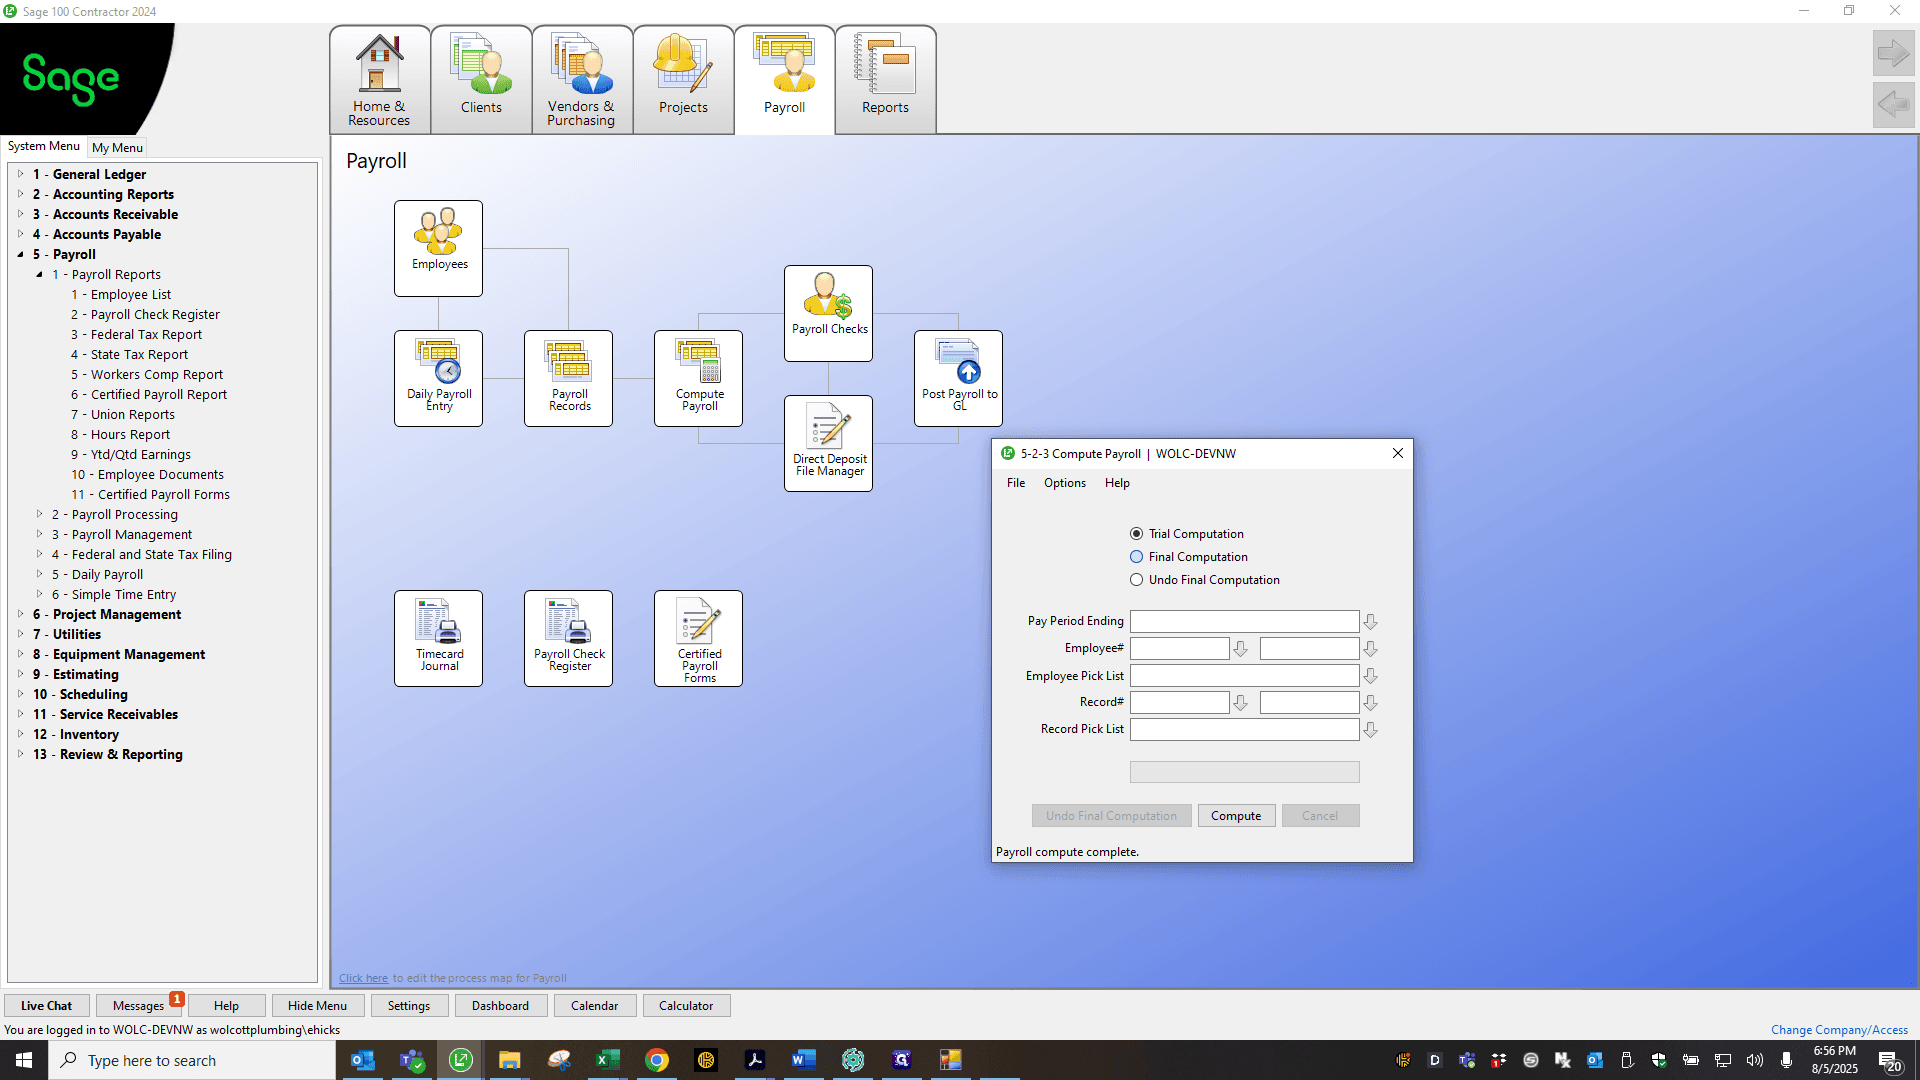Open Excel from the taskbar
The height and width of the screenshot is (1080, 1920).
(x=607, y=1060)
